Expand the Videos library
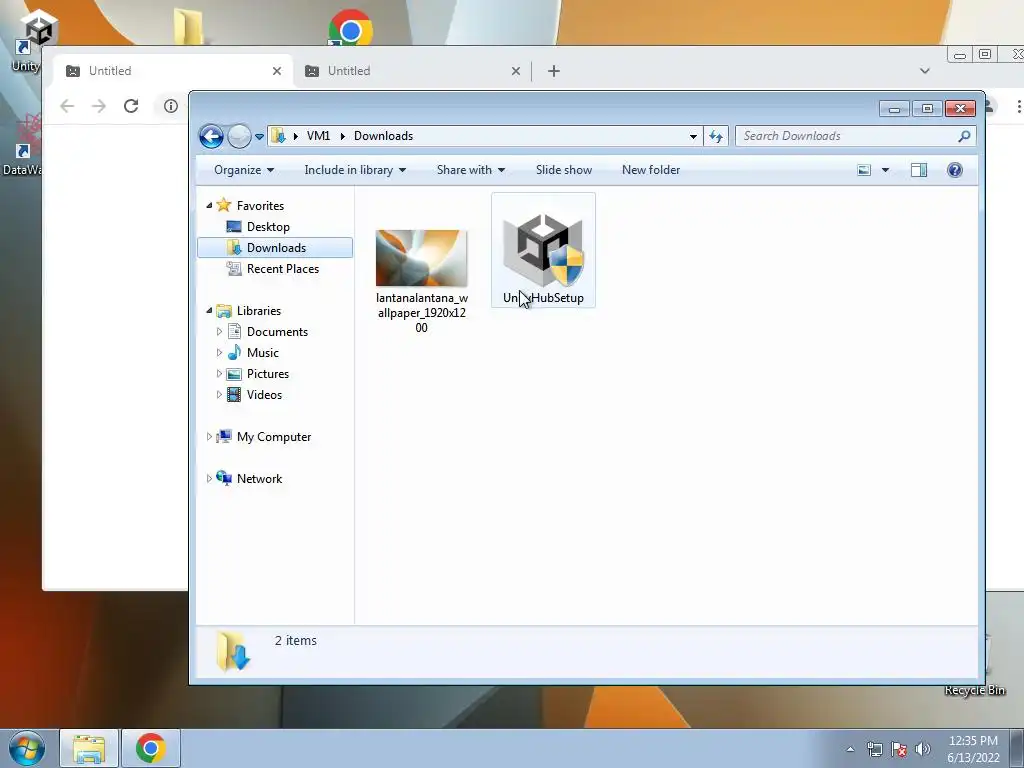Screen dimensions: 1024x768 click(219, 394)
